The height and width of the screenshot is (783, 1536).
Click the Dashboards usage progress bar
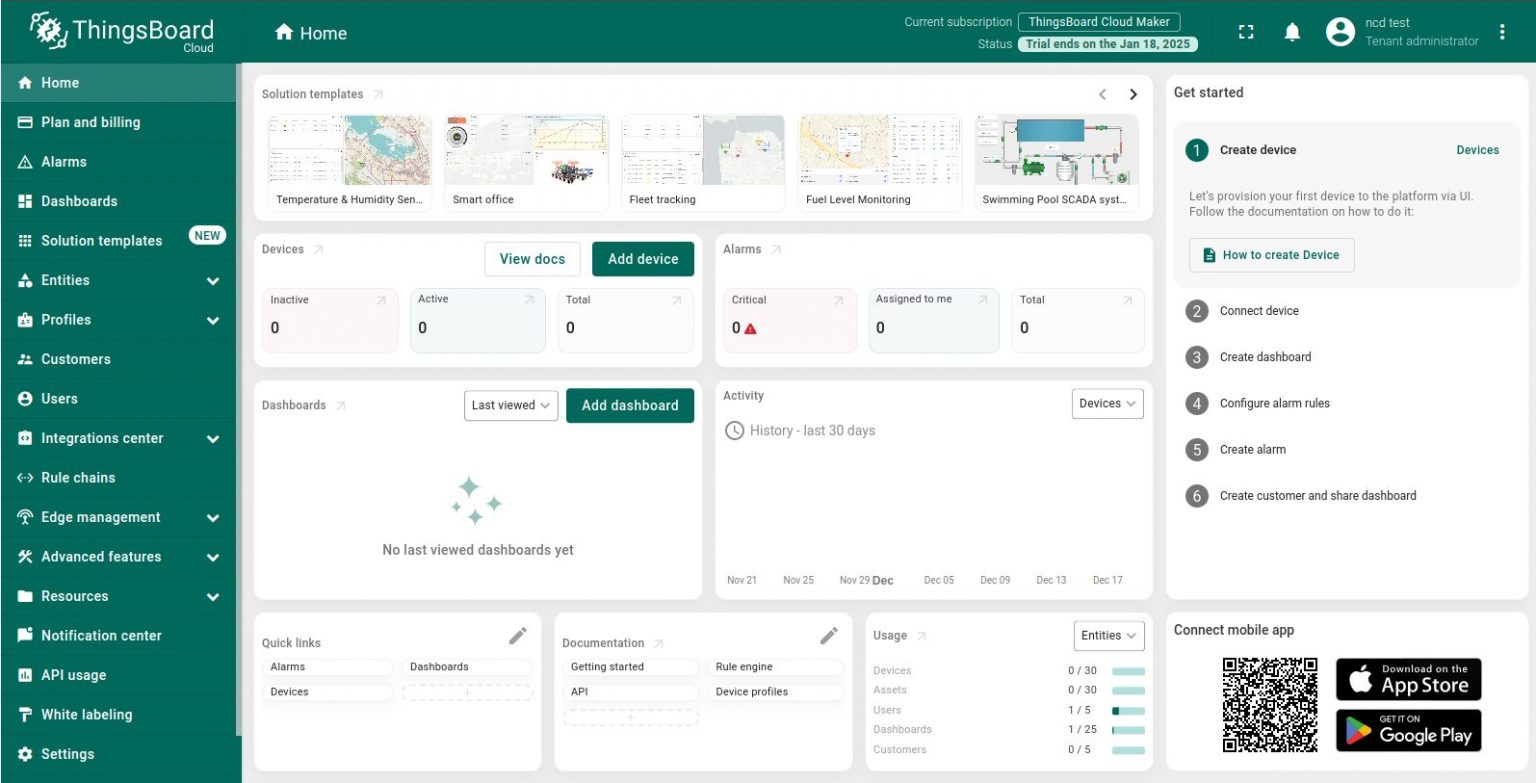coord(1128,729)
